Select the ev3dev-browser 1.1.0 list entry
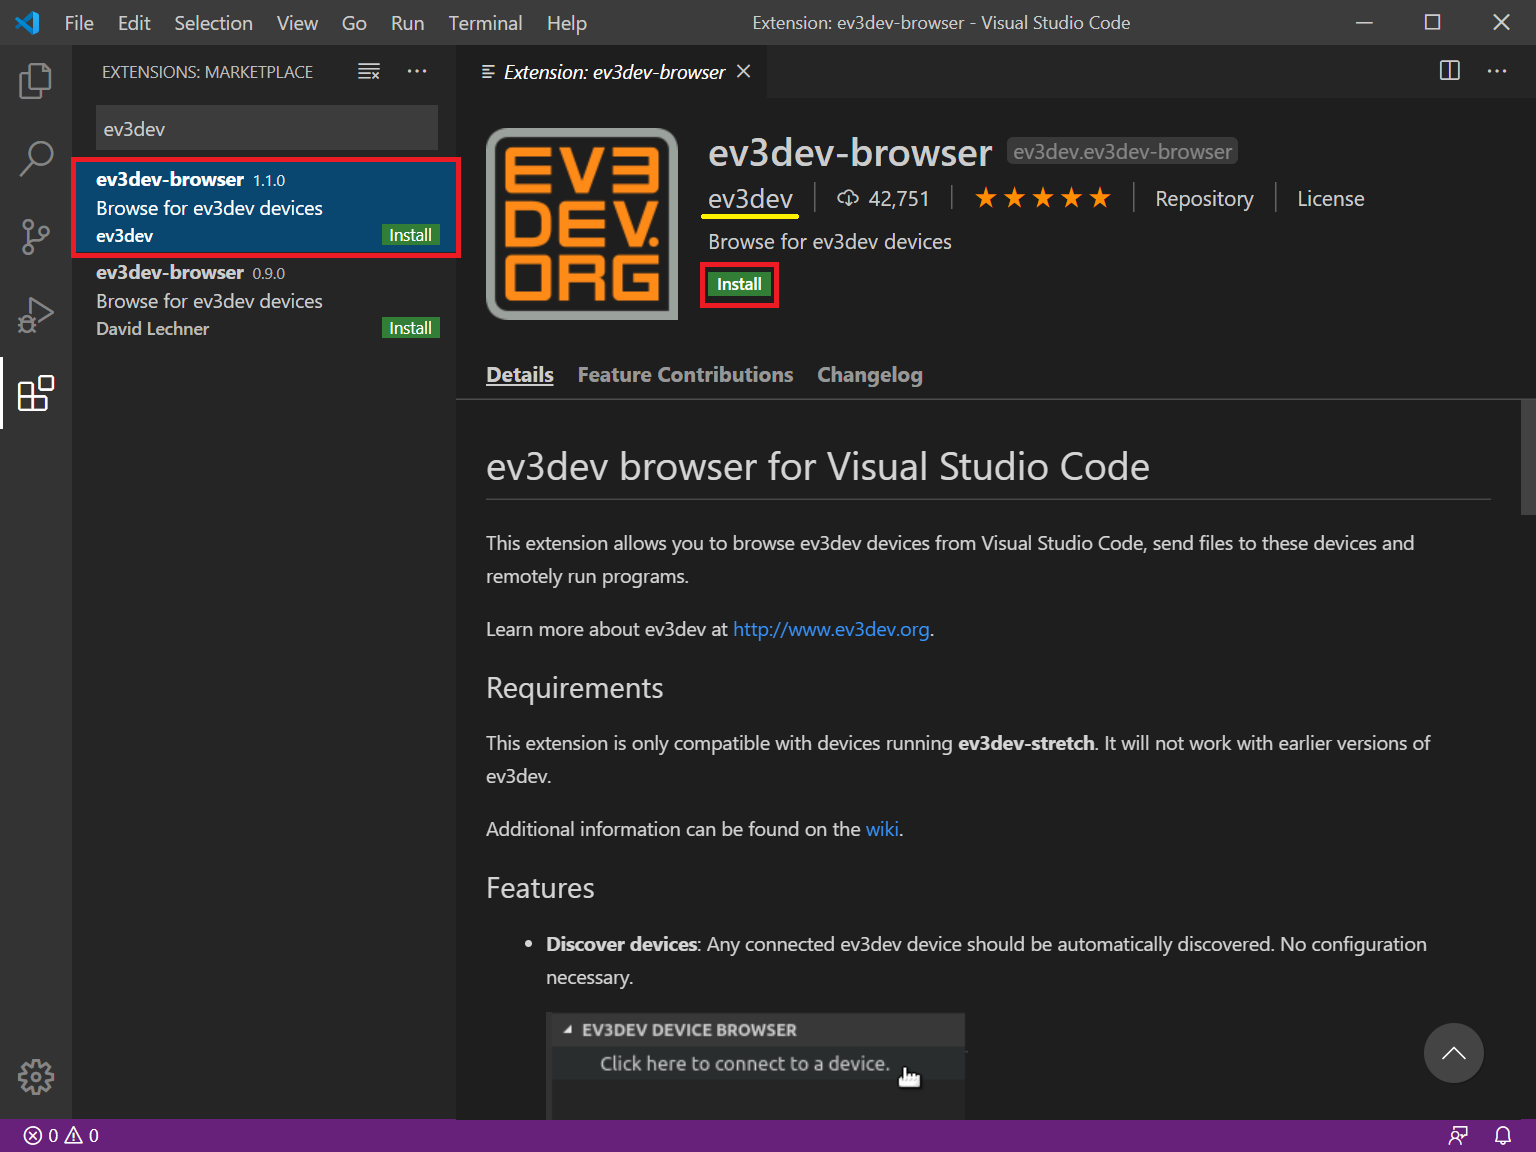This screenshot has height=1152, width=1536. pos(266,207)
